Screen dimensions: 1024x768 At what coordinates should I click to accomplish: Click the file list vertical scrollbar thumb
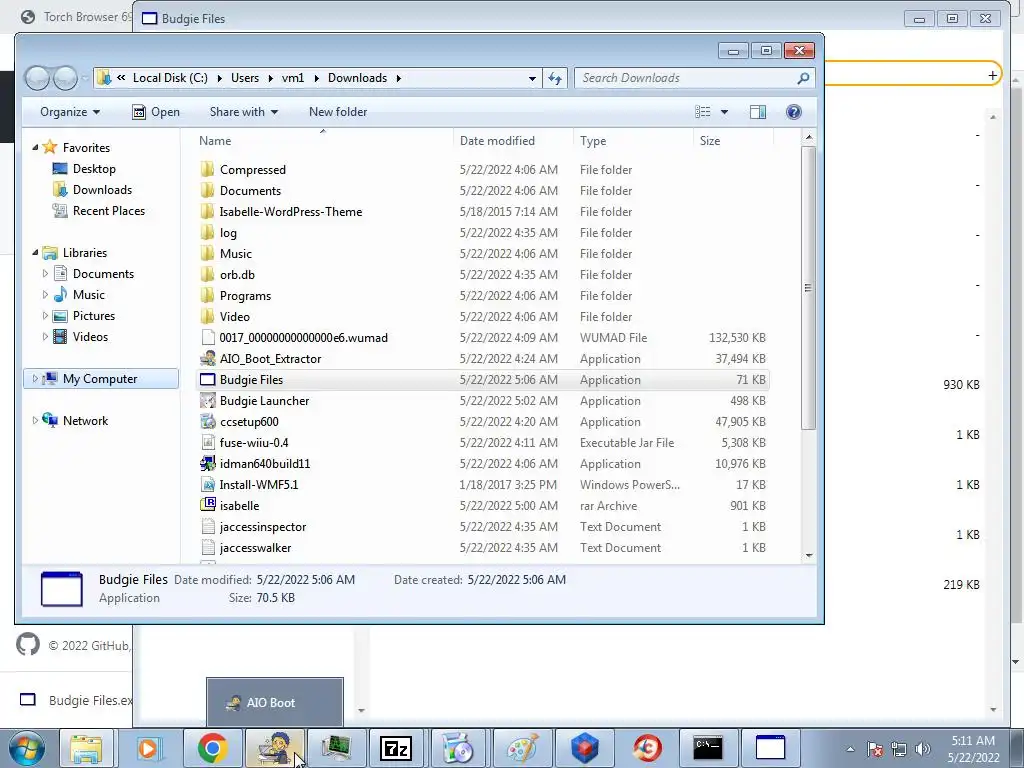point(808,287)
